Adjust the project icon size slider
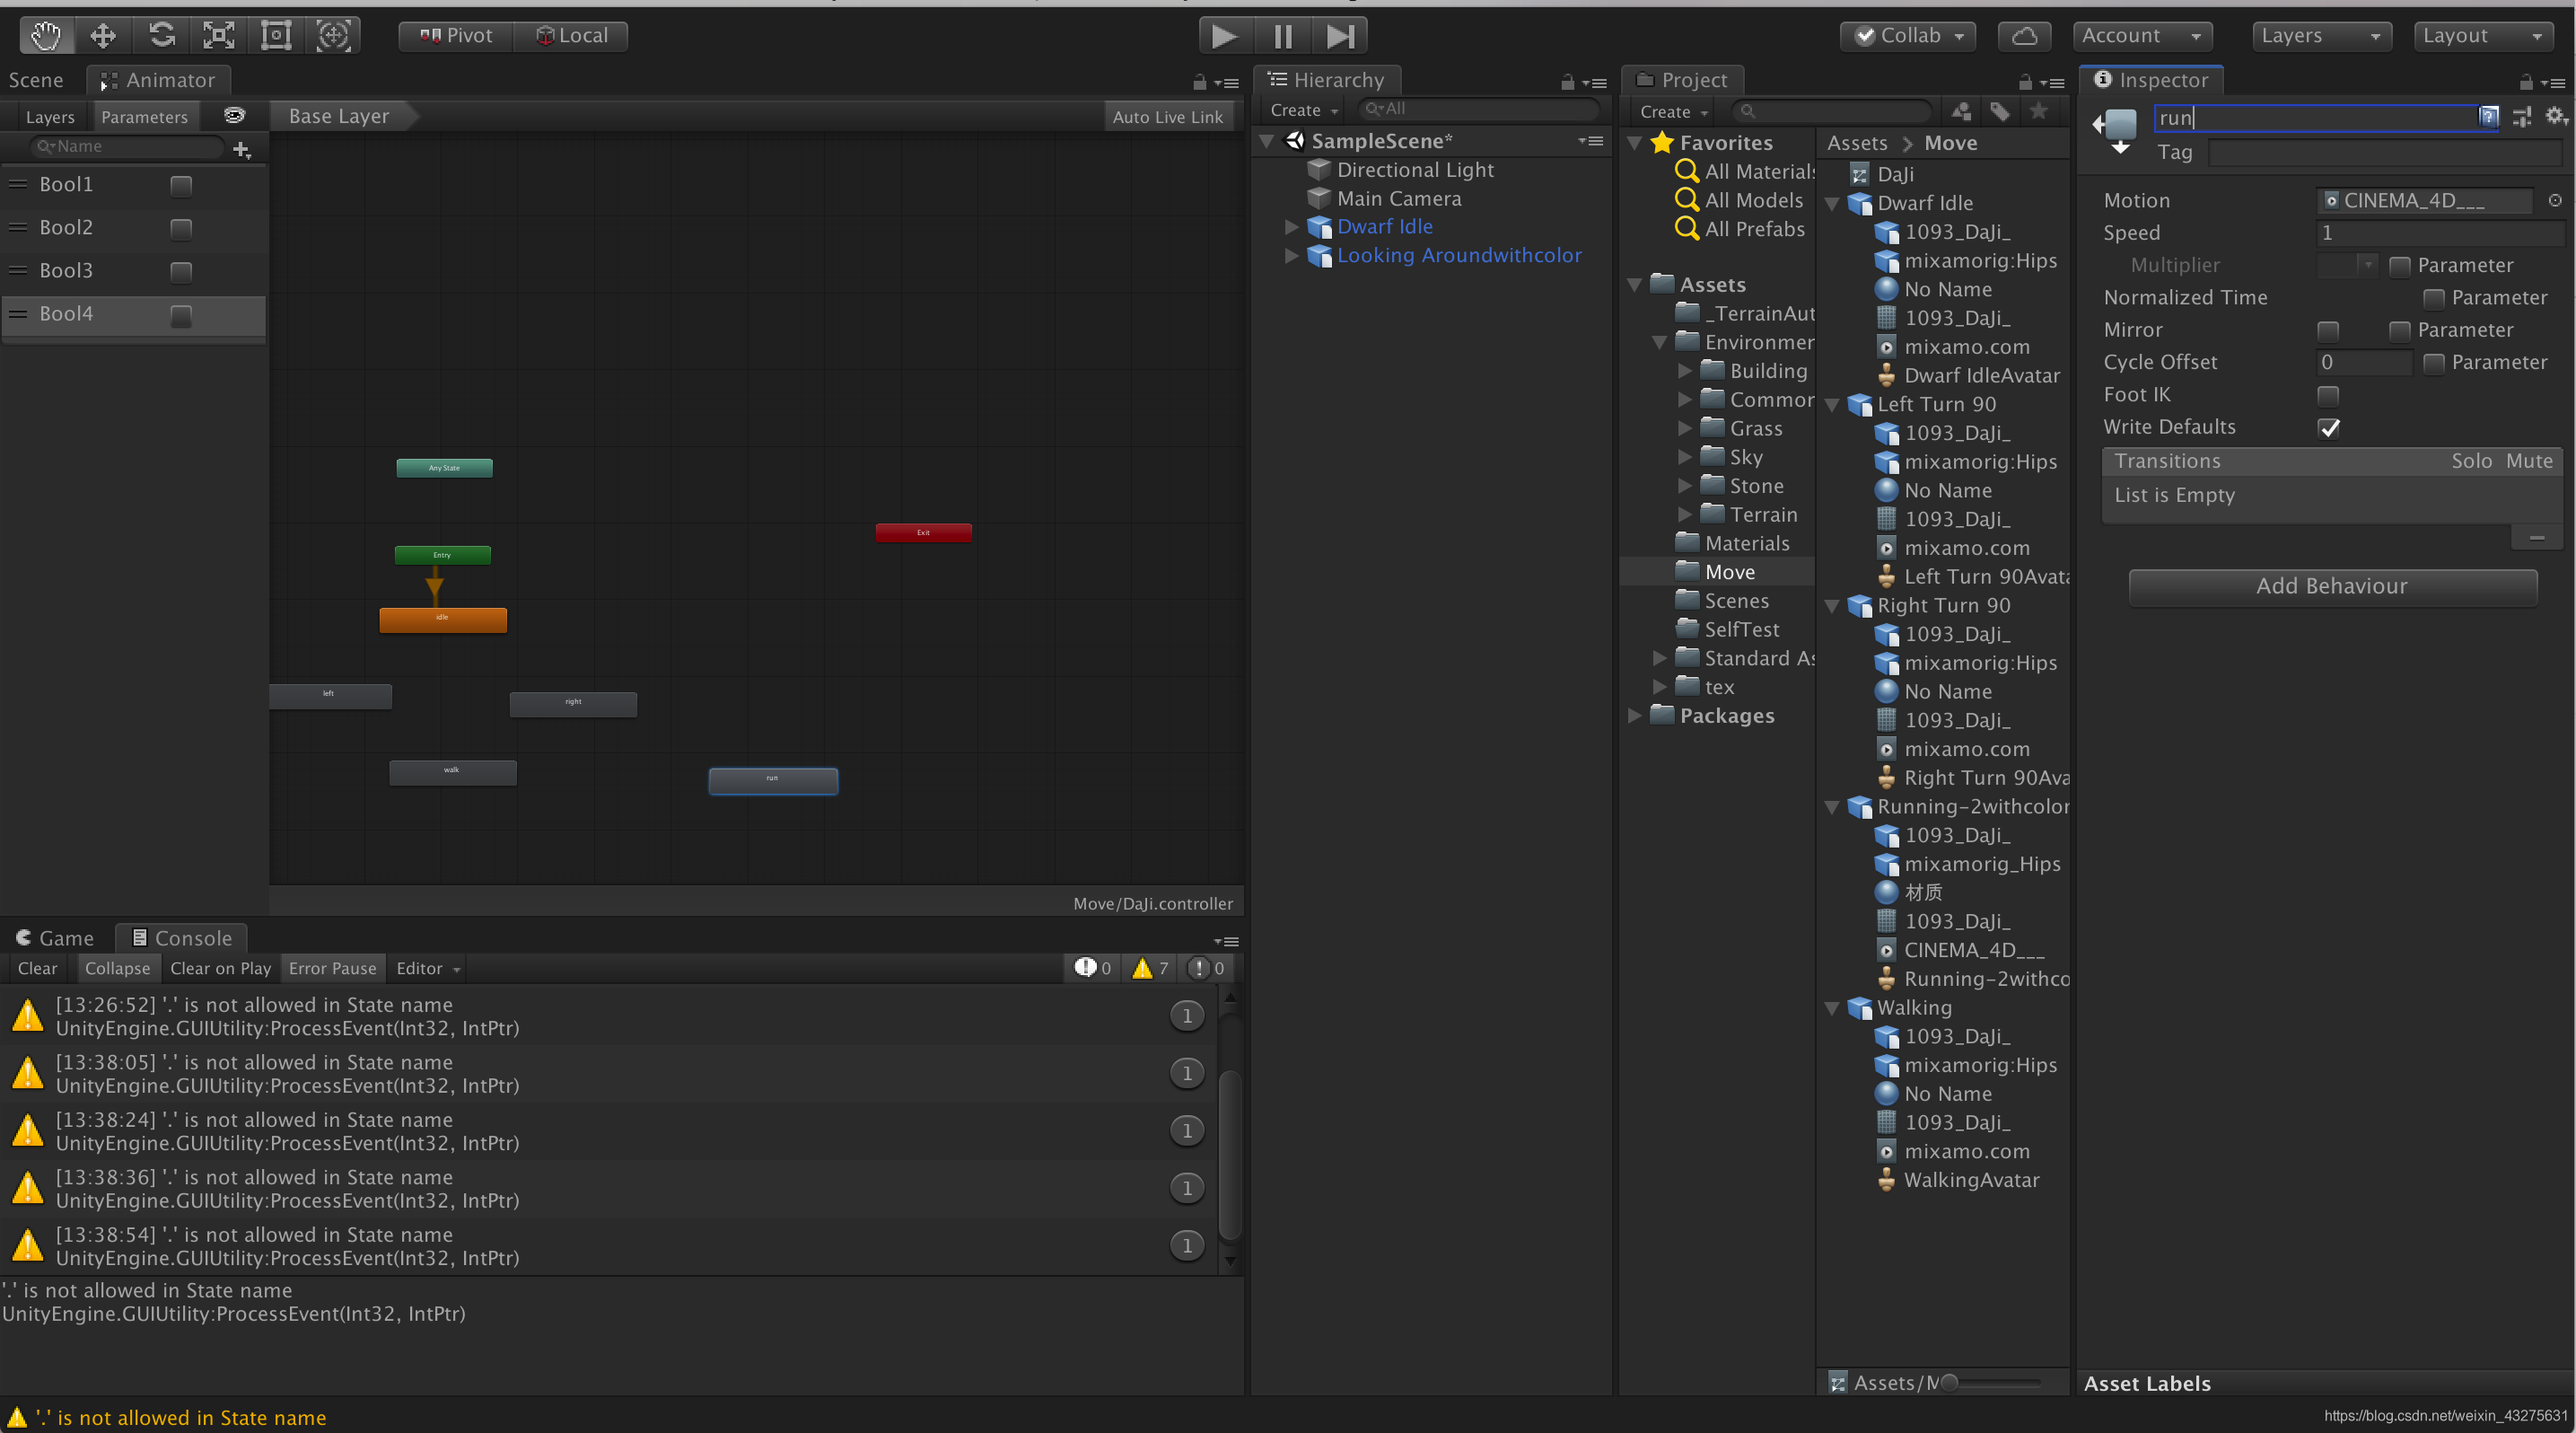 pyautogui.click(x=1950, y=1383)
